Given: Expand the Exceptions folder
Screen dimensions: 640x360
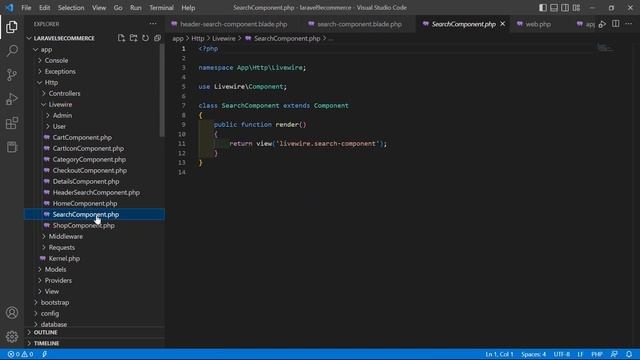Looking at the screenshot, I should (x=60, y=71).
